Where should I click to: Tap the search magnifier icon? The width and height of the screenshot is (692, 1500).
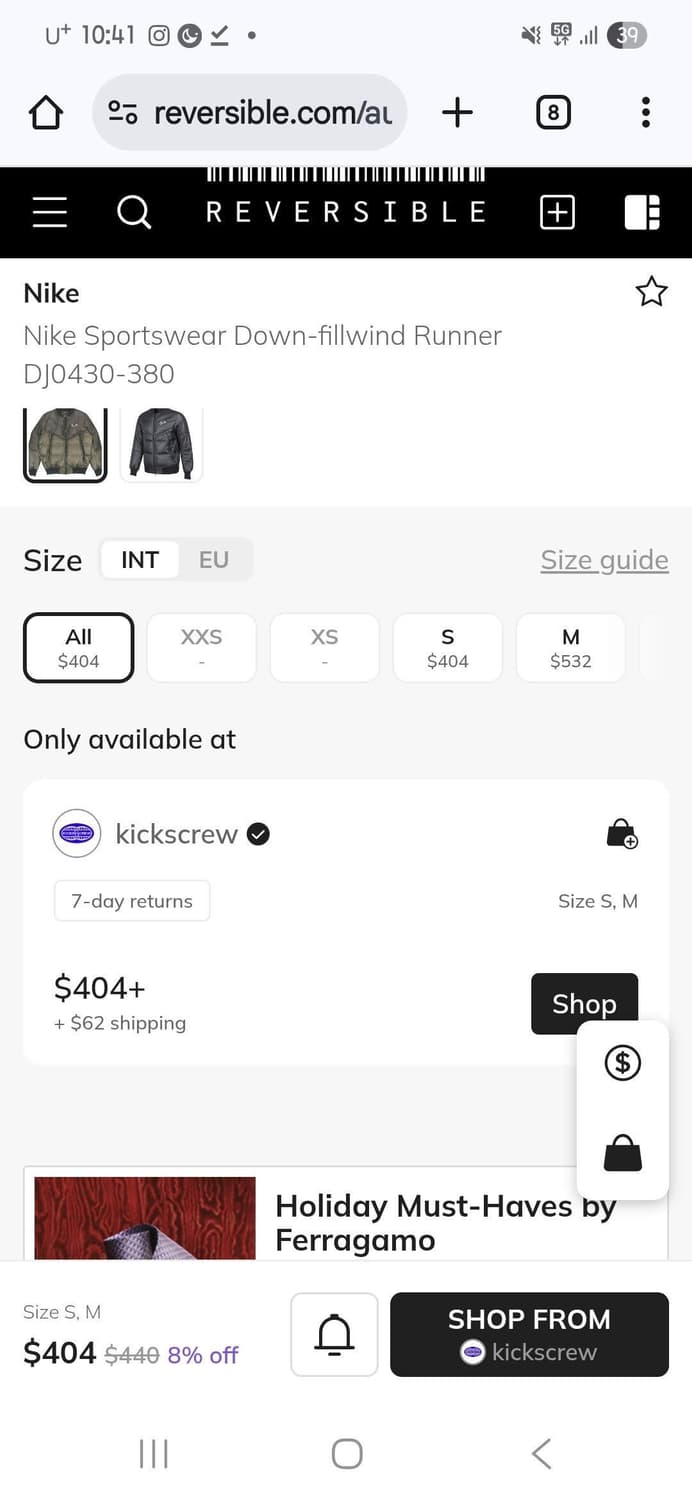(134, 212)
